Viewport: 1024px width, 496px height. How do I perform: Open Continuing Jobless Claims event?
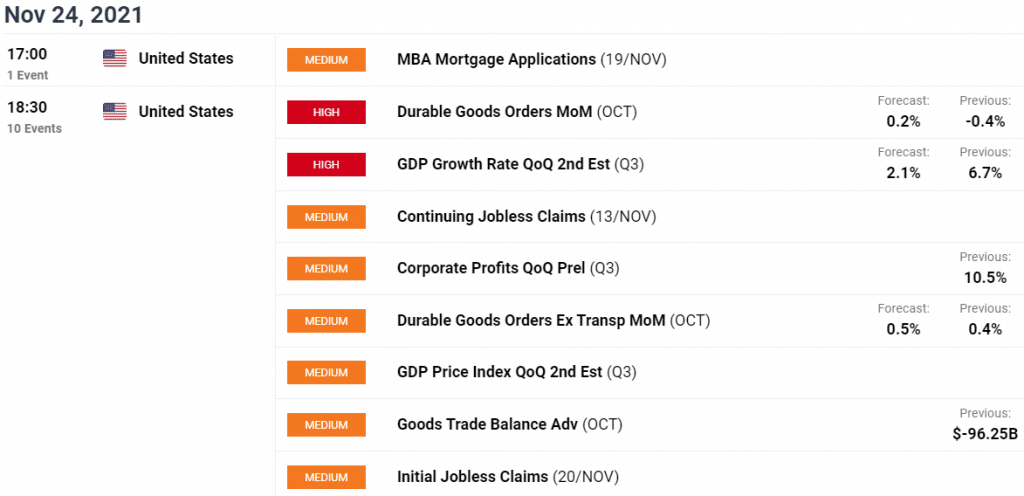click(x=526, y=217)
